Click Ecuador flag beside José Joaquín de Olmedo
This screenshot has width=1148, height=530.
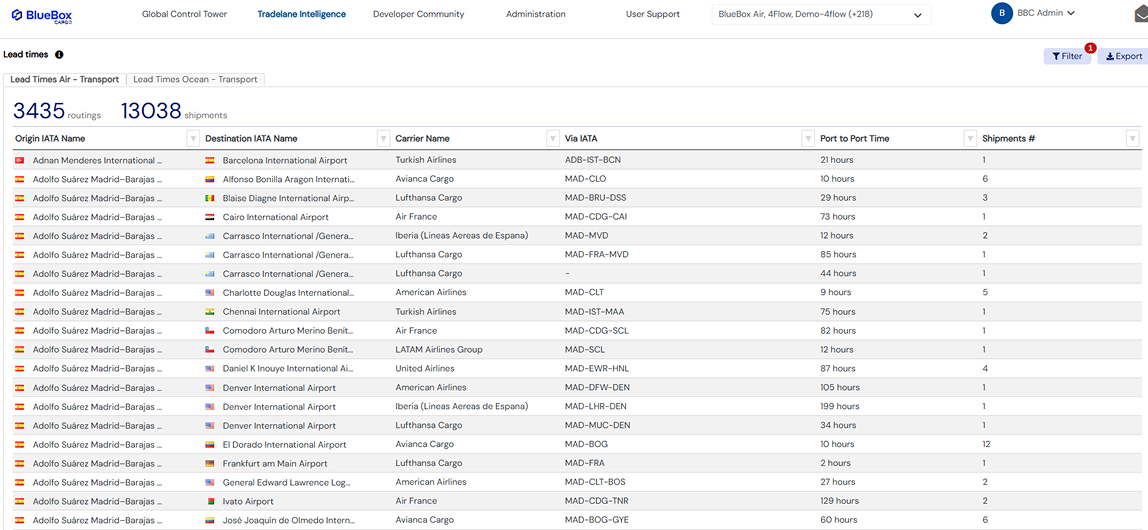209,520
